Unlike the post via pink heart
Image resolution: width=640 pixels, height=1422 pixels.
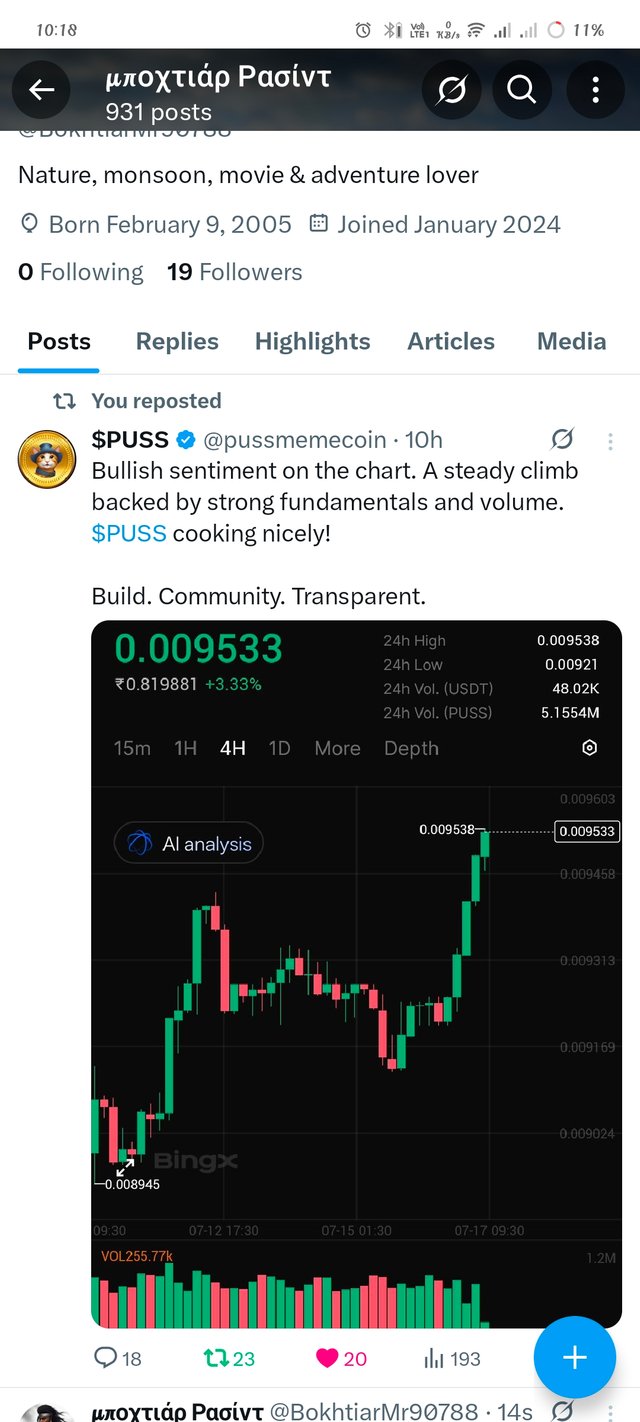pyautogui.click(x=327, y=1357)
